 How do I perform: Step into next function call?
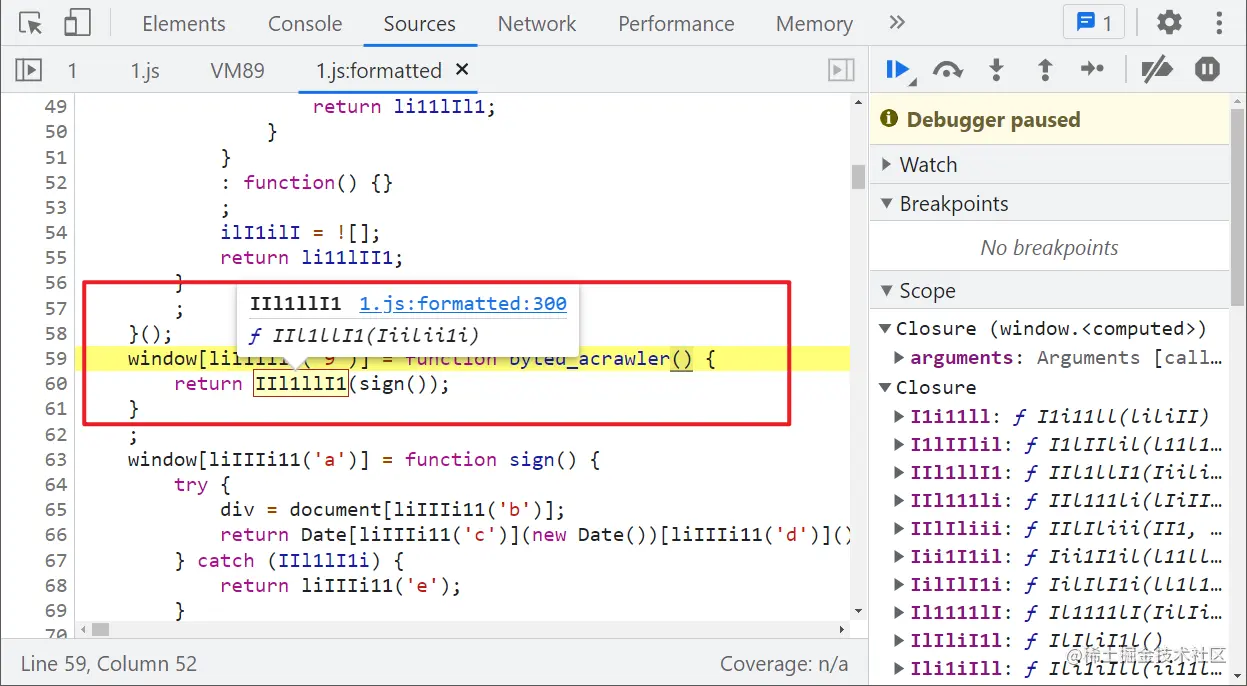pyautogui.click(x=996, y=70)
